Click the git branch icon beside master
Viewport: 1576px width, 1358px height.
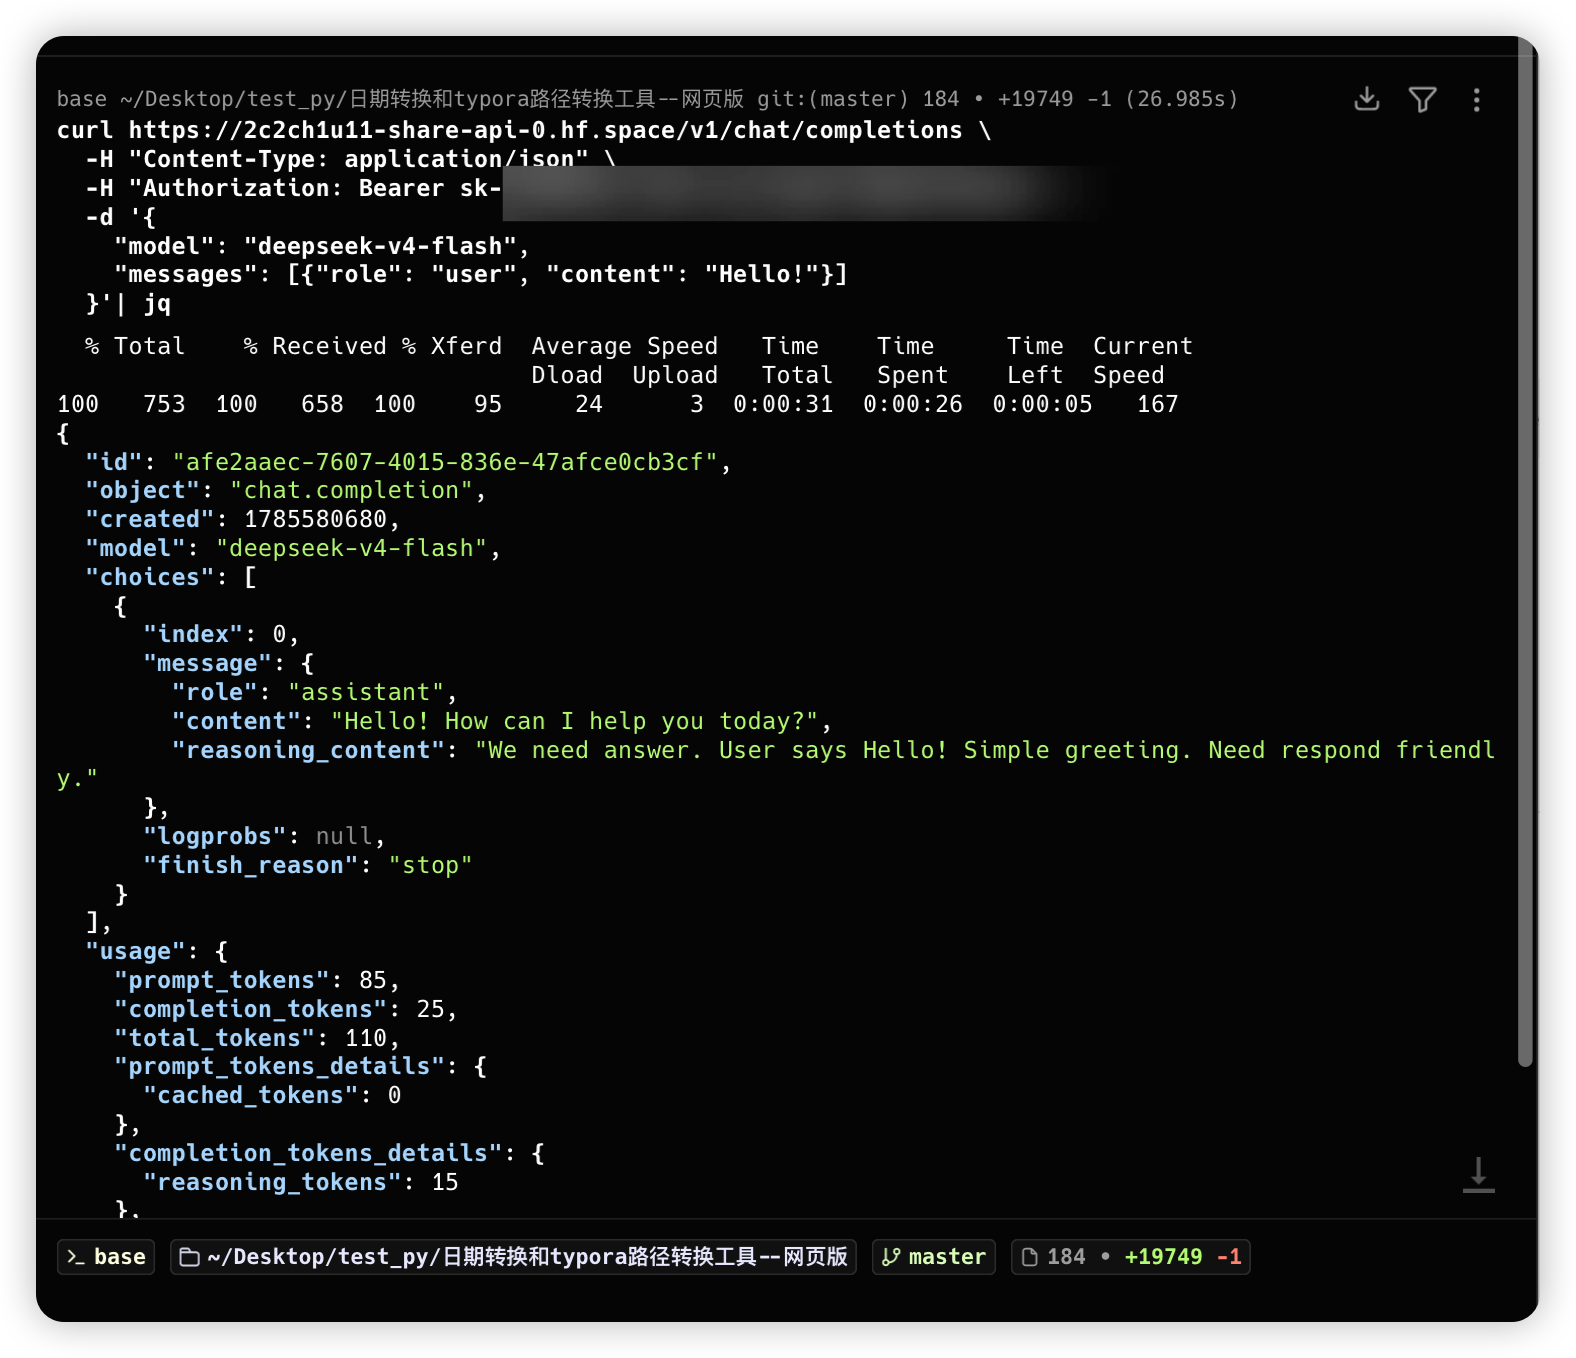(891, 1257)
